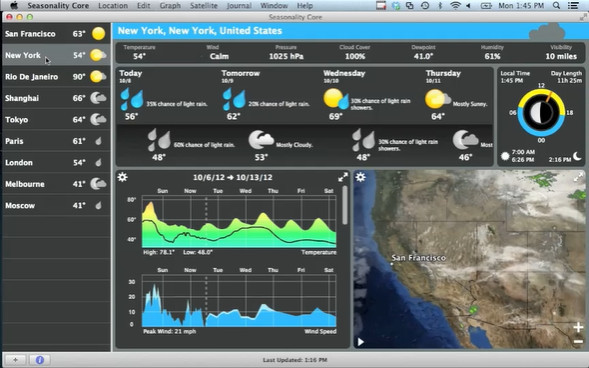Viewport: 589px width, 368px height.
Task: Click the Humidity 61% reading
Action: click(492, 53)
